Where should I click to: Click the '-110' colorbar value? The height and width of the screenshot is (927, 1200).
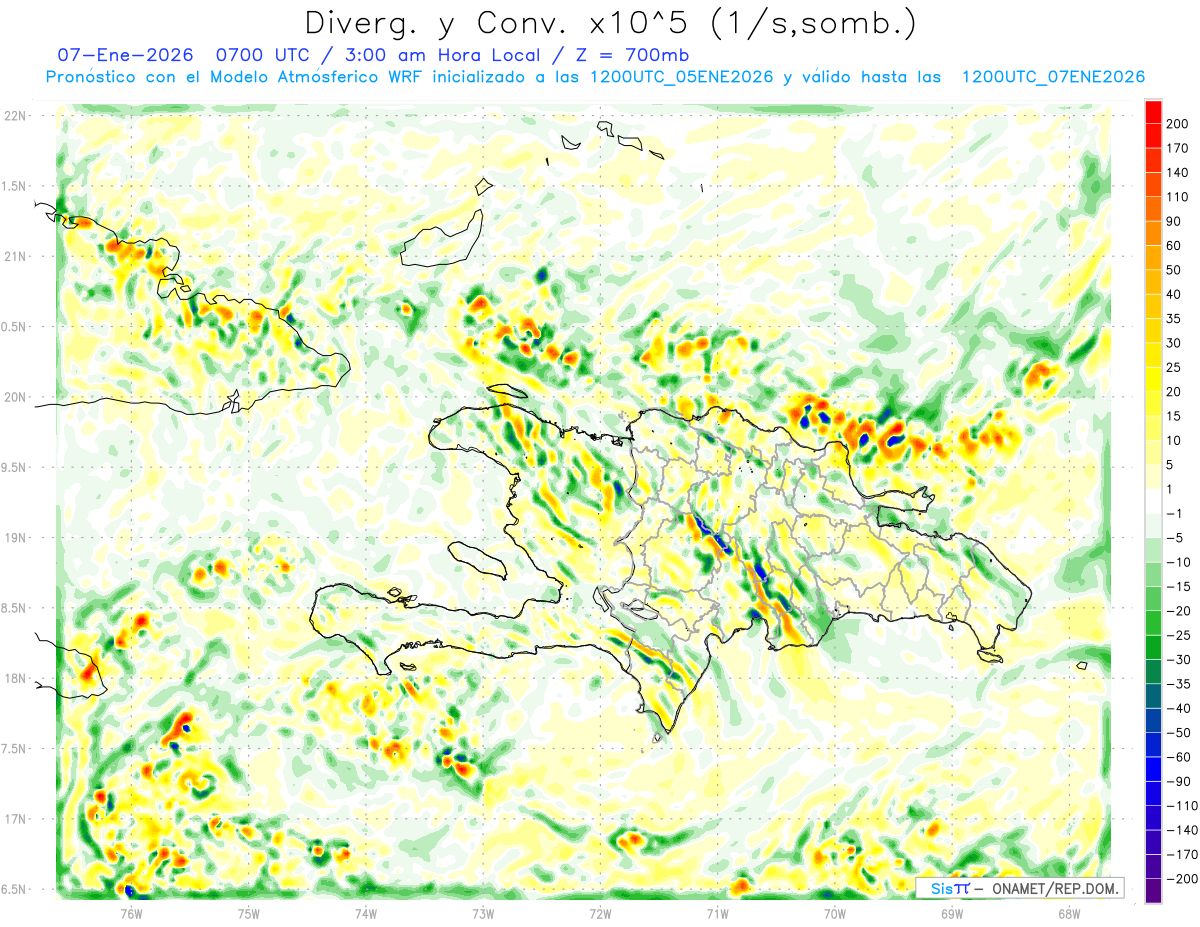(x=1180, y=805)
